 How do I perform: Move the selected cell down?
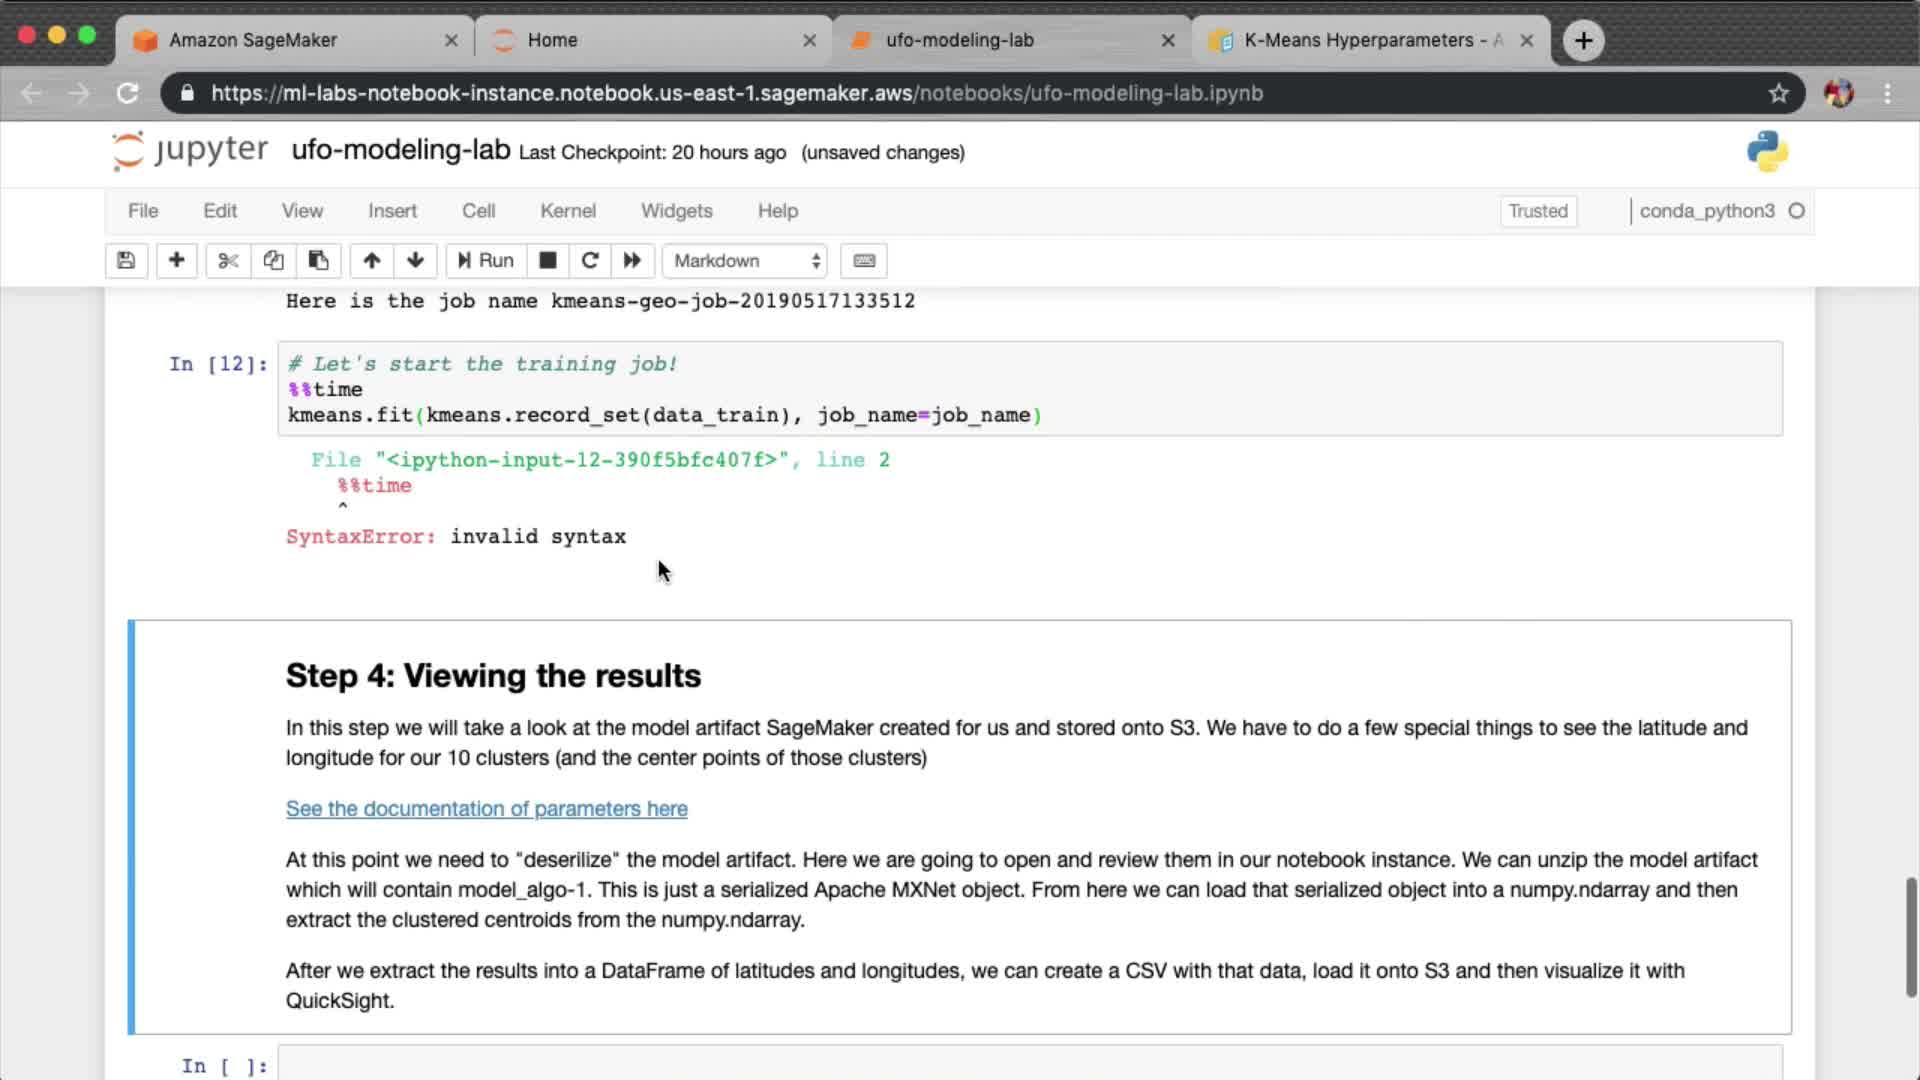pos(415,261)
